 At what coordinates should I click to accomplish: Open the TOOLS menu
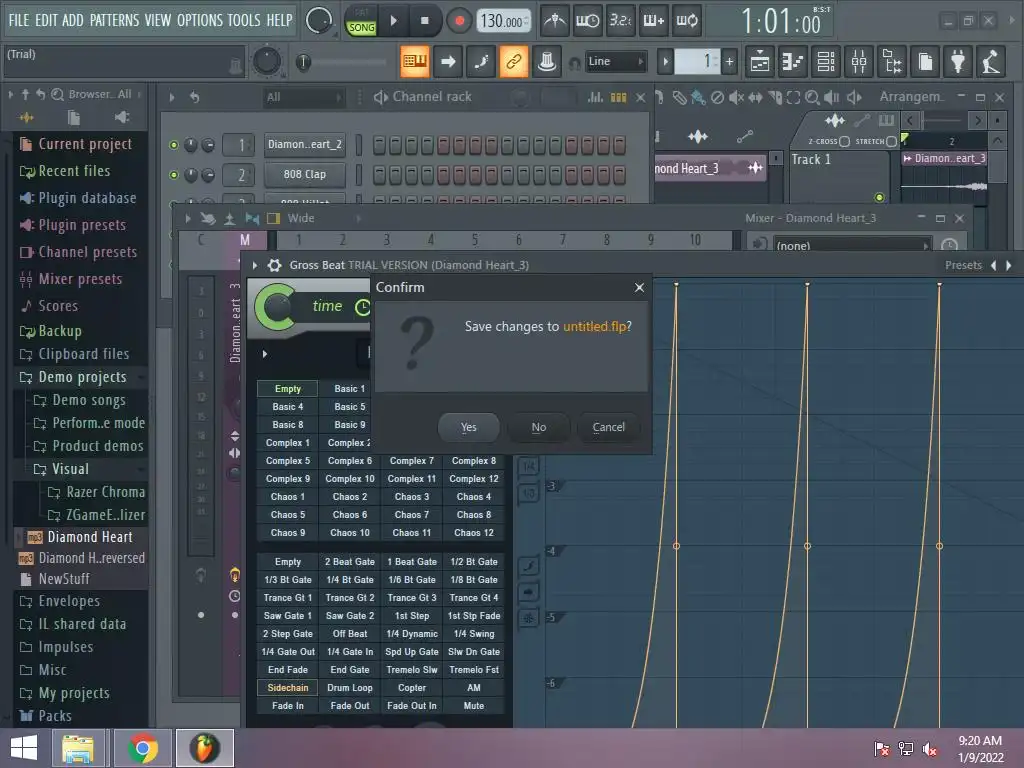coord(244,20)
